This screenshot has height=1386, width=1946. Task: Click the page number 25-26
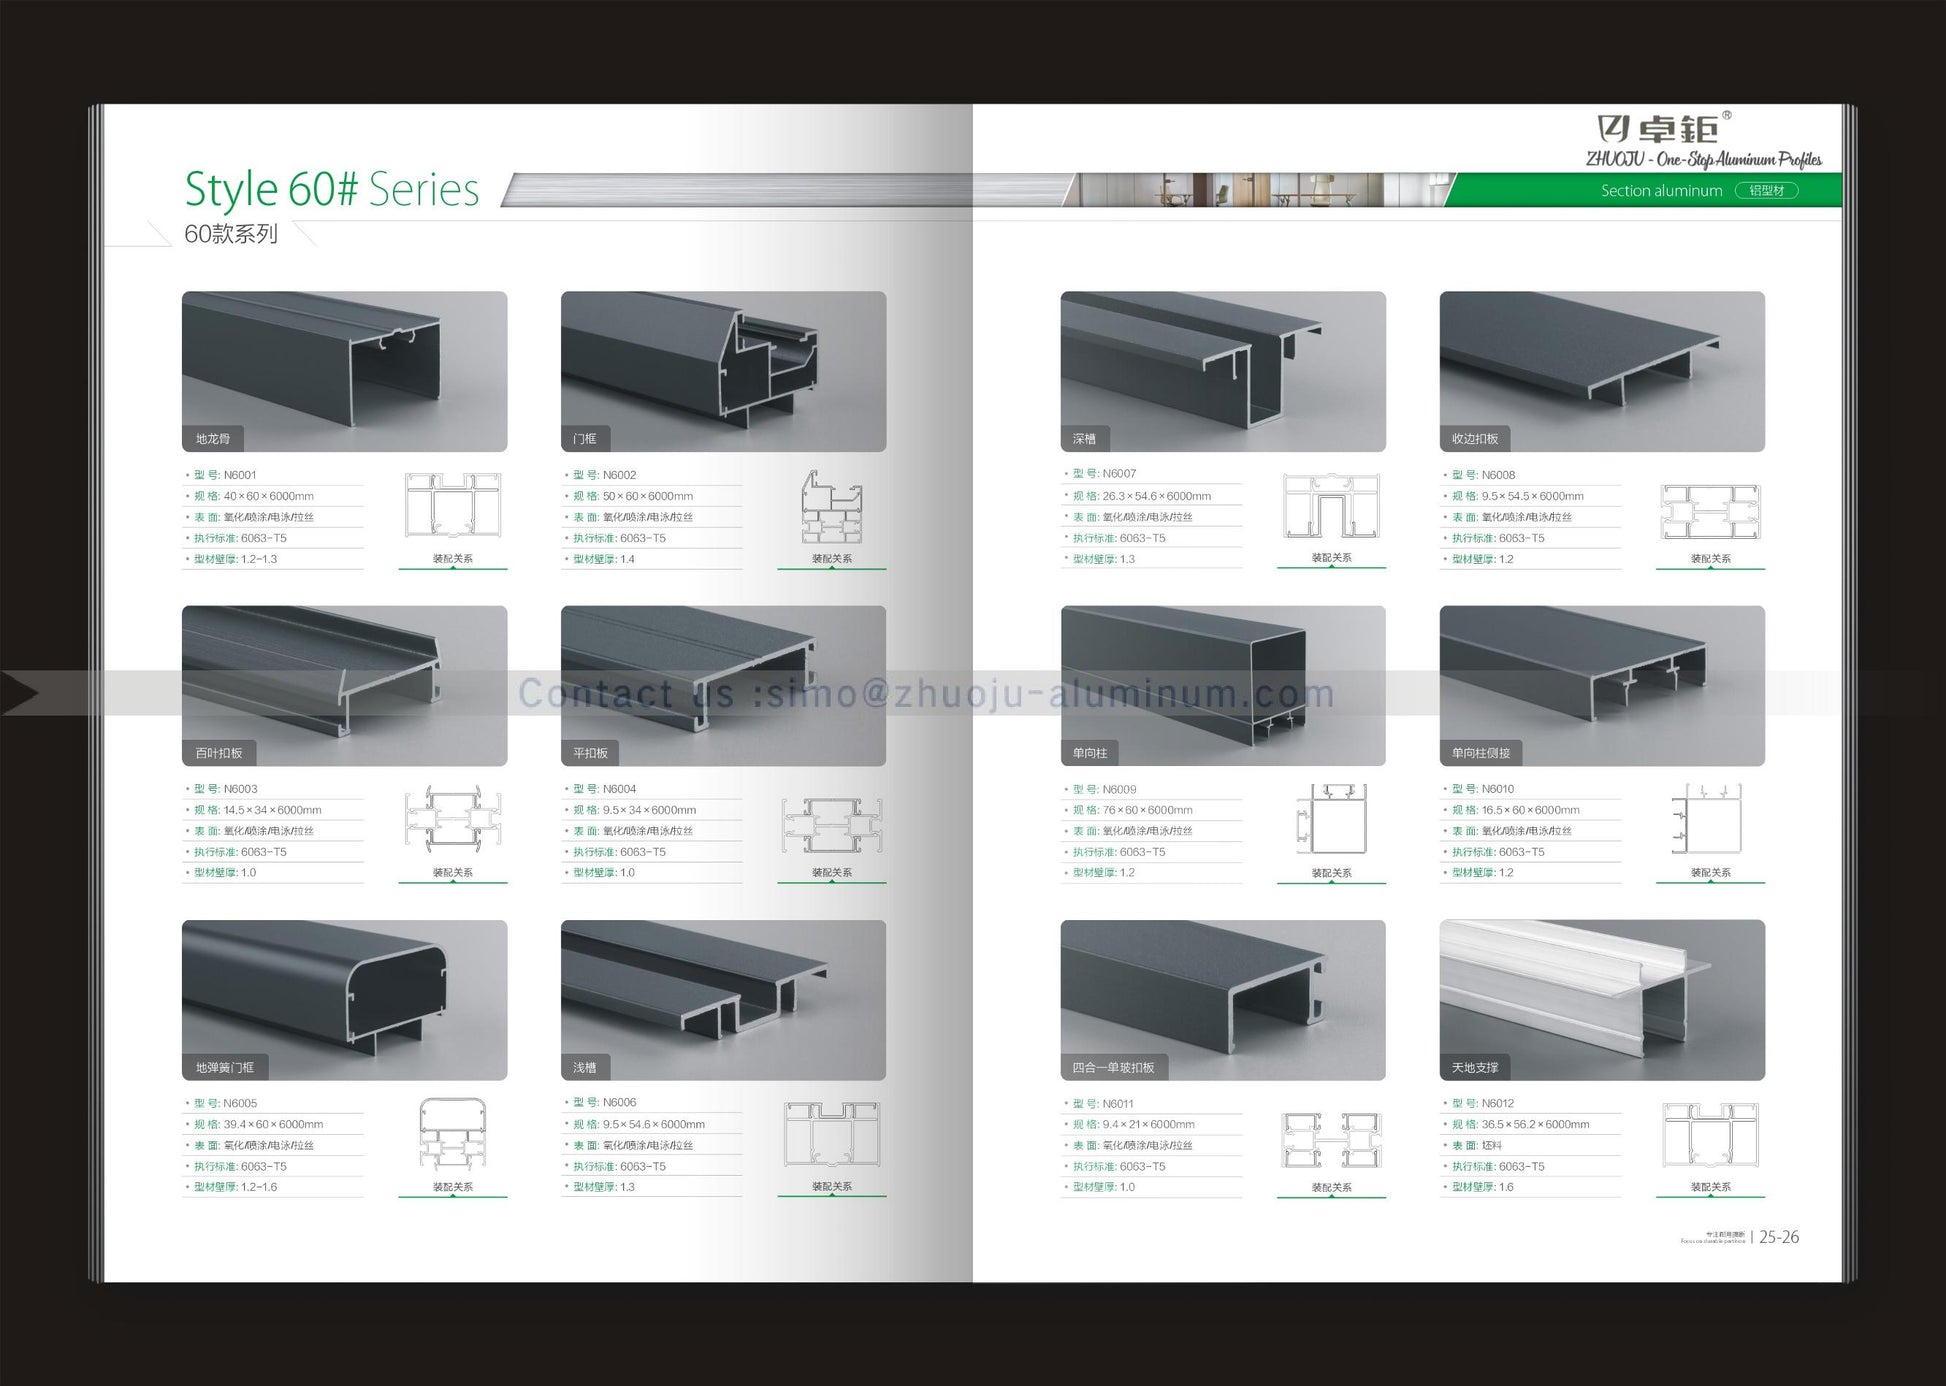1778,1237
